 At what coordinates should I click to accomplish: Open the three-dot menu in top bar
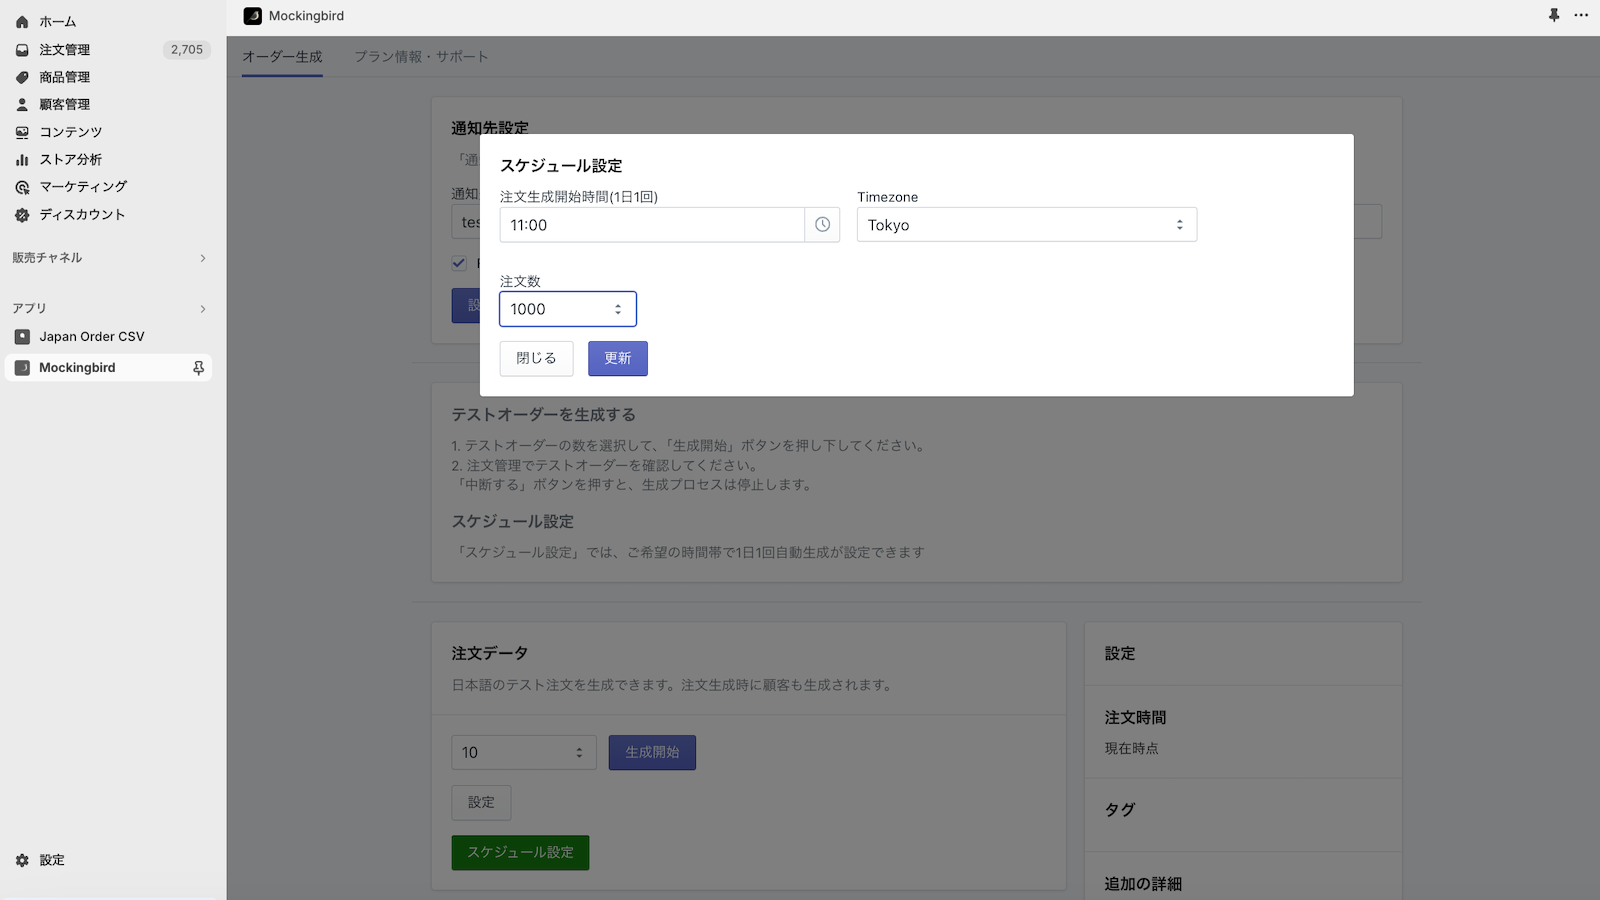coord(1581,16)
